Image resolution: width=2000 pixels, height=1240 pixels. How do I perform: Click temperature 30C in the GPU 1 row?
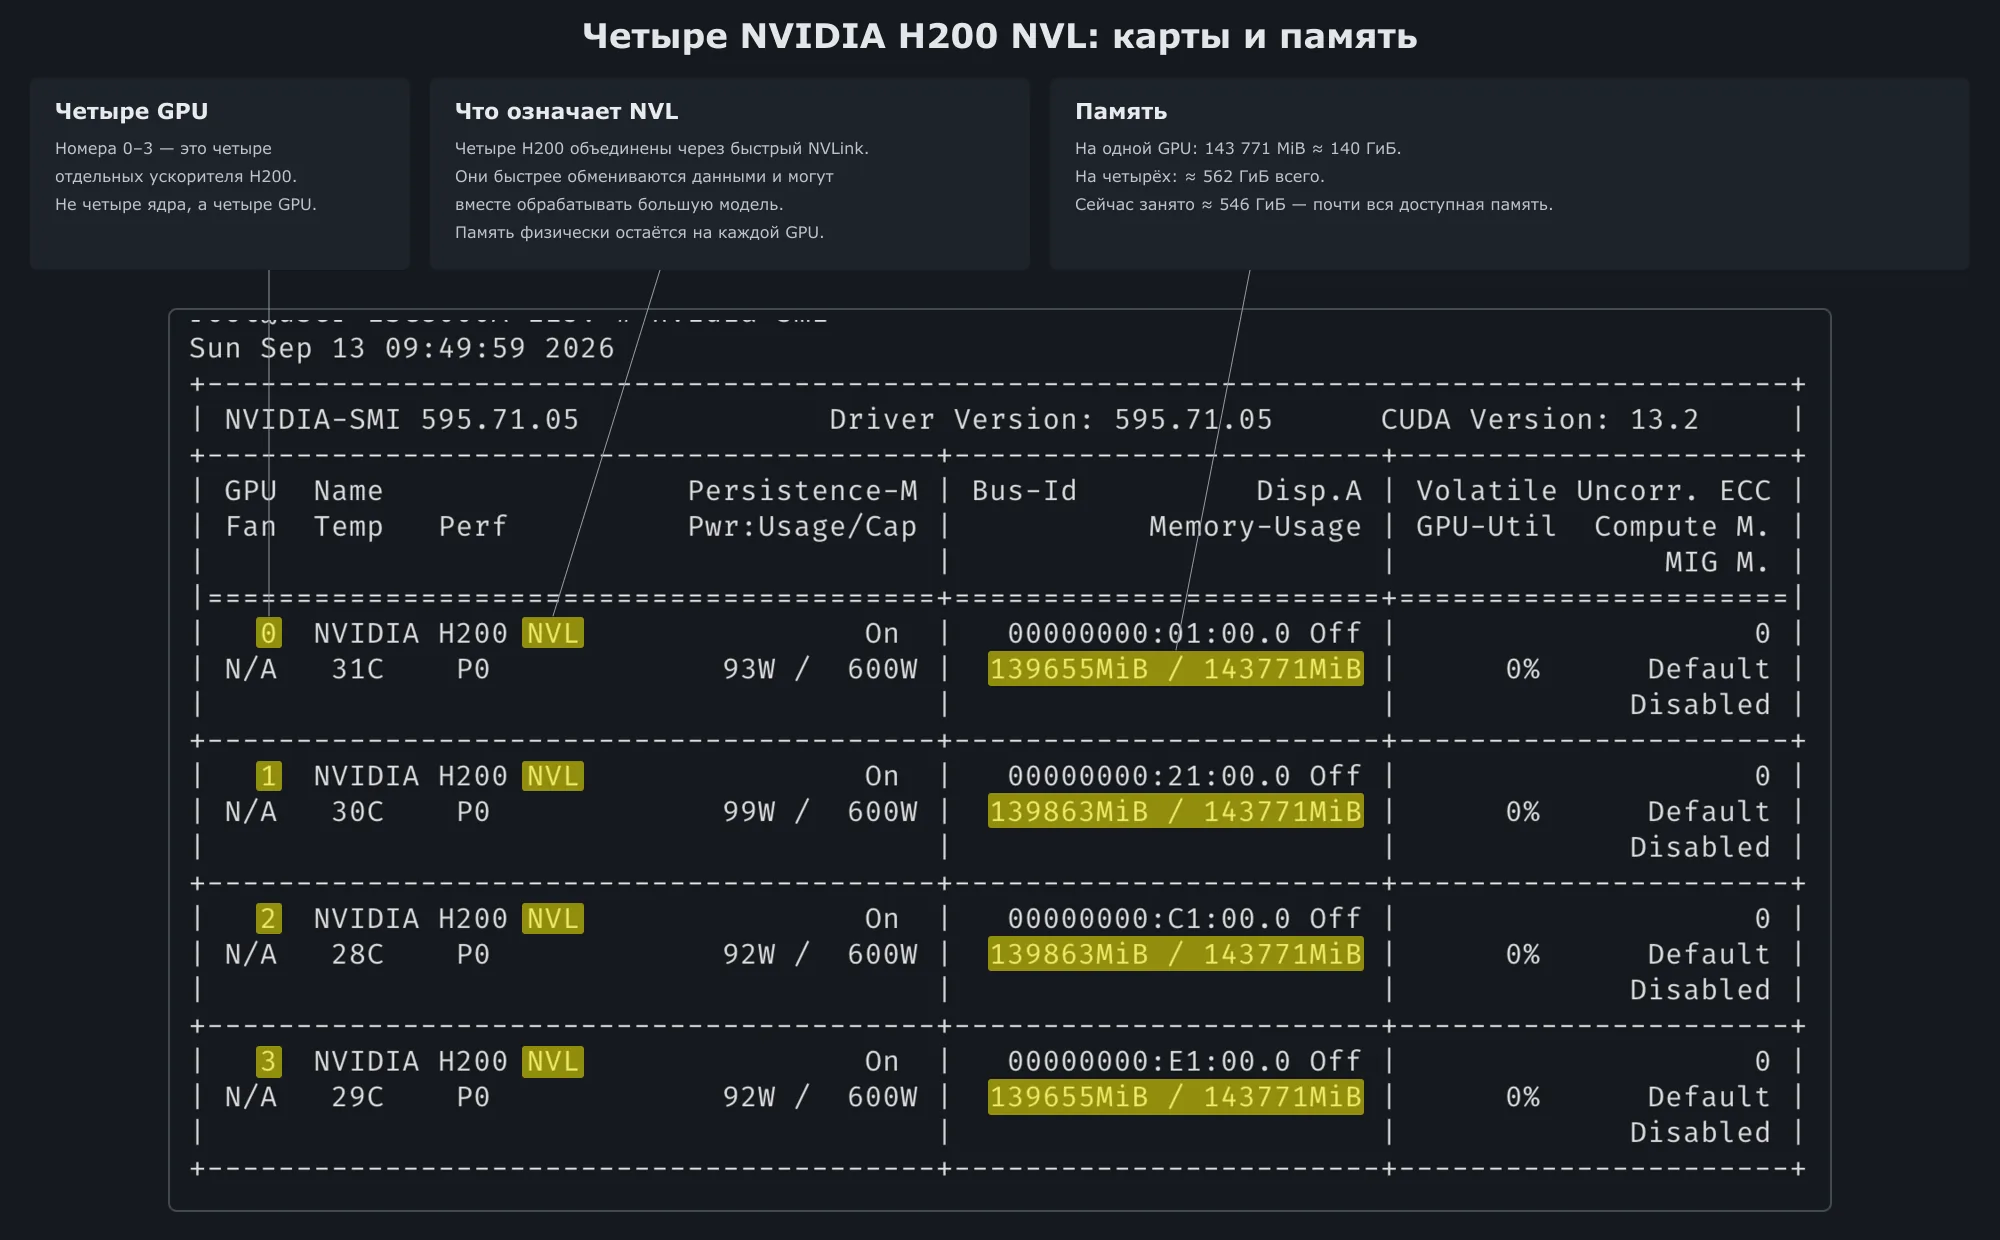coord(358,812)
